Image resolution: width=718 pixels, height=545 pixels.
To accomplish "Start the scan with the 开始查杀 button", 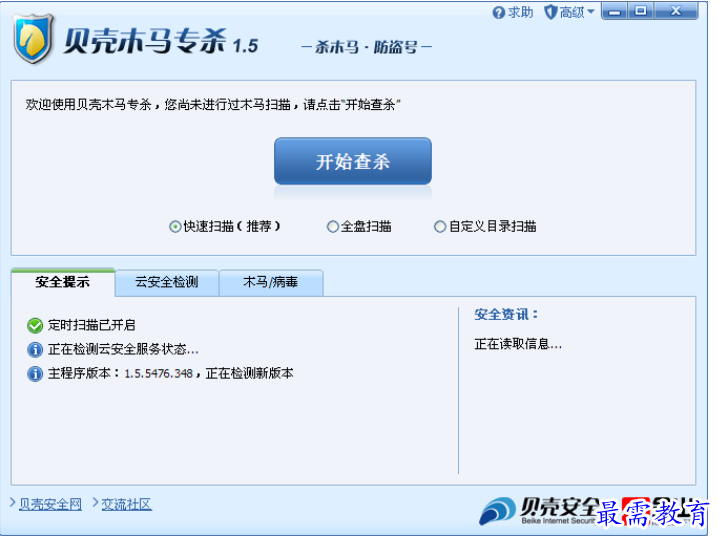I will pyautogui.click(x=353, y=161).
